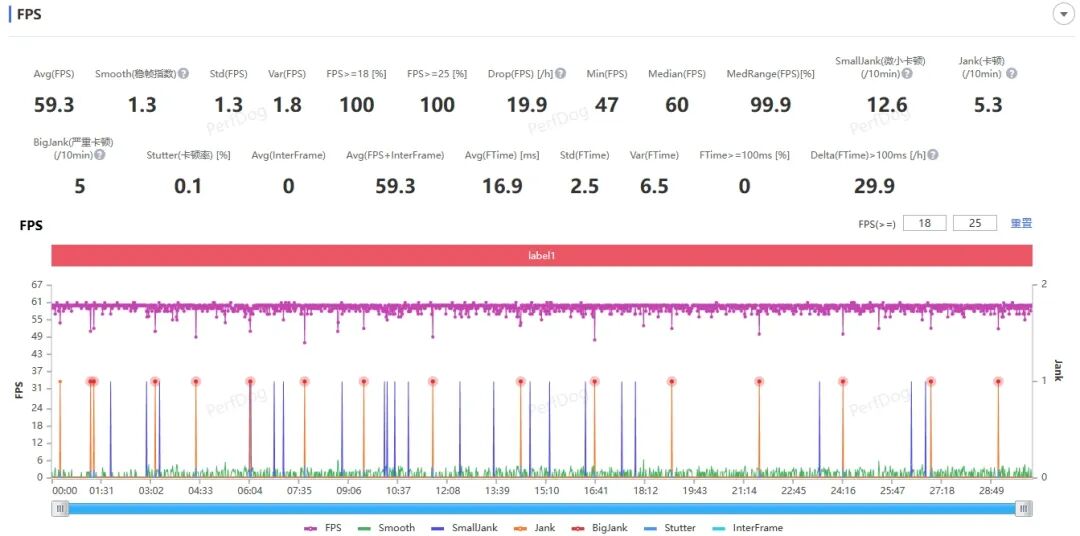Click BigJank marker near 16:41
This screenshot has height=536, width=1080.
pyautogui.click(x=594, y=381)
